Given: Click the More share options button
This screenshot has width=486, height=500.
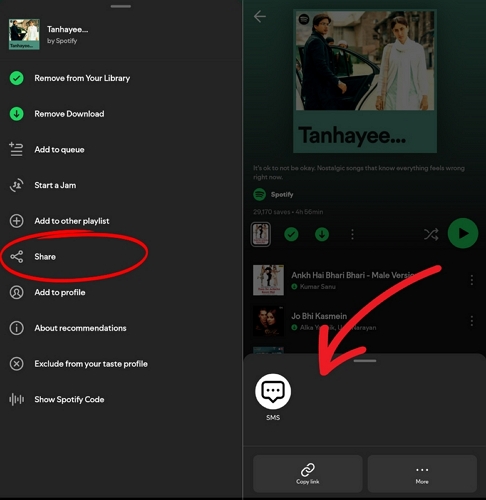Looking at the screenshot, I should point(422,474).
